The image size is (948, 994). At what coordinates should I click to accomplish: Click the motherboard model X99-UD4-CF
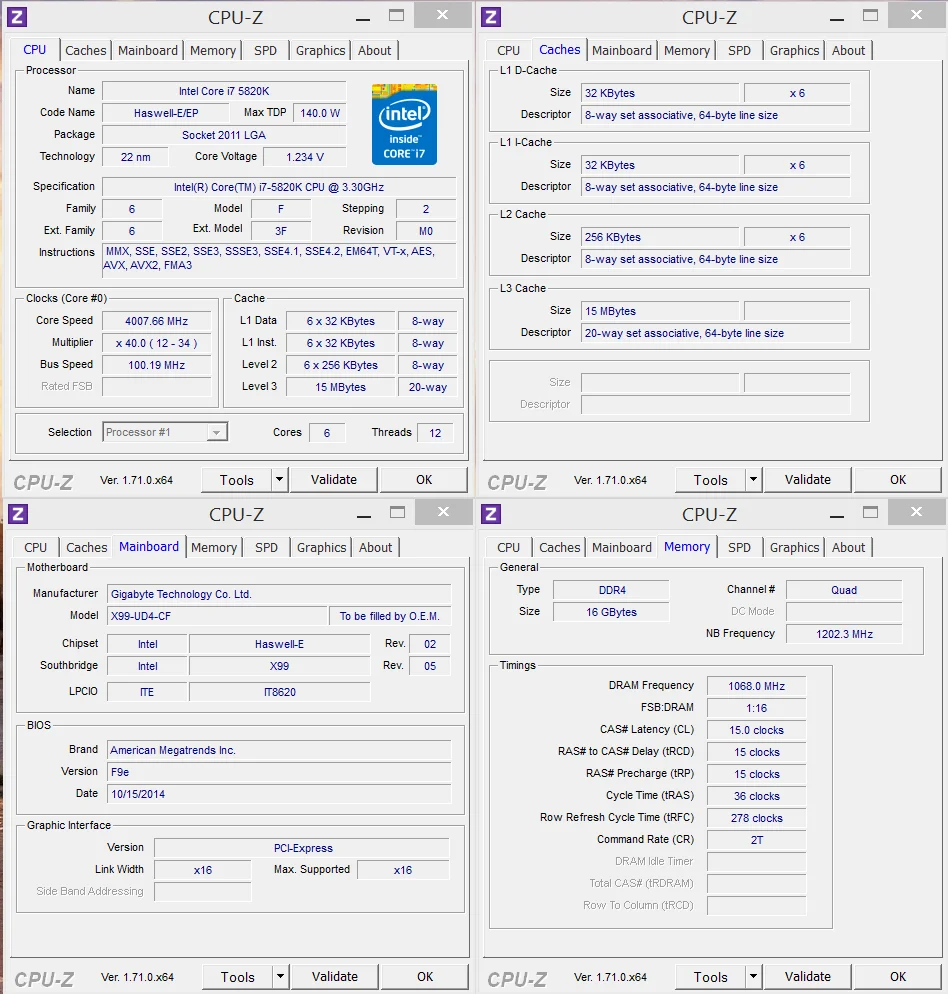218,616
